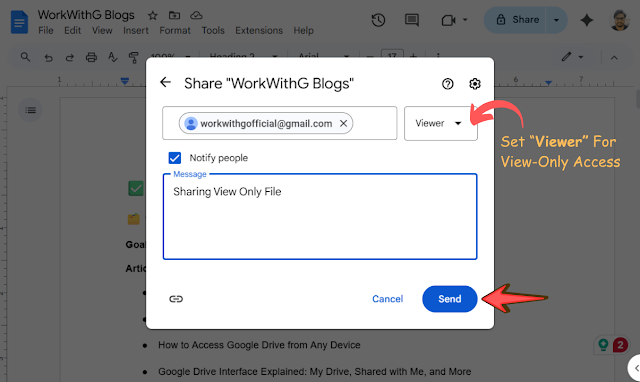Uncheck the Notify people checkbox
The width and height of the screenshot is (640, 382).
[175, 158]
